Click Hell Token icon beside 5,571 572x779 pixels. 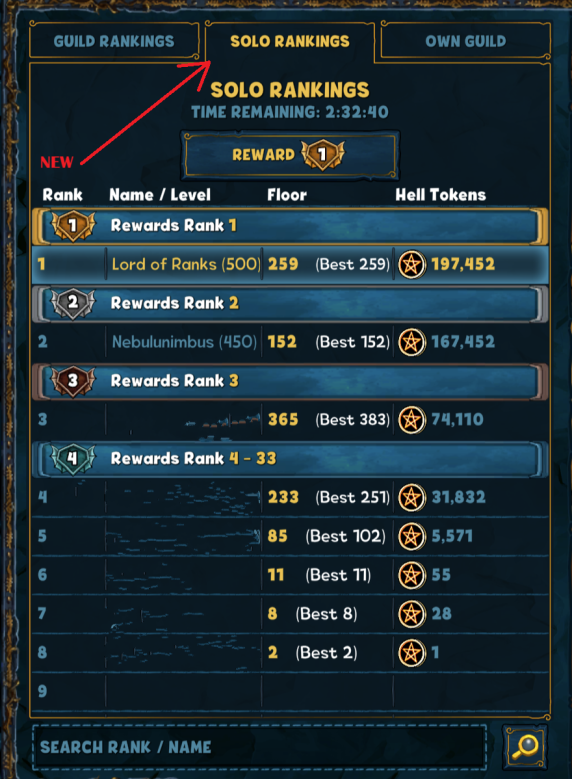pos(411,536)
